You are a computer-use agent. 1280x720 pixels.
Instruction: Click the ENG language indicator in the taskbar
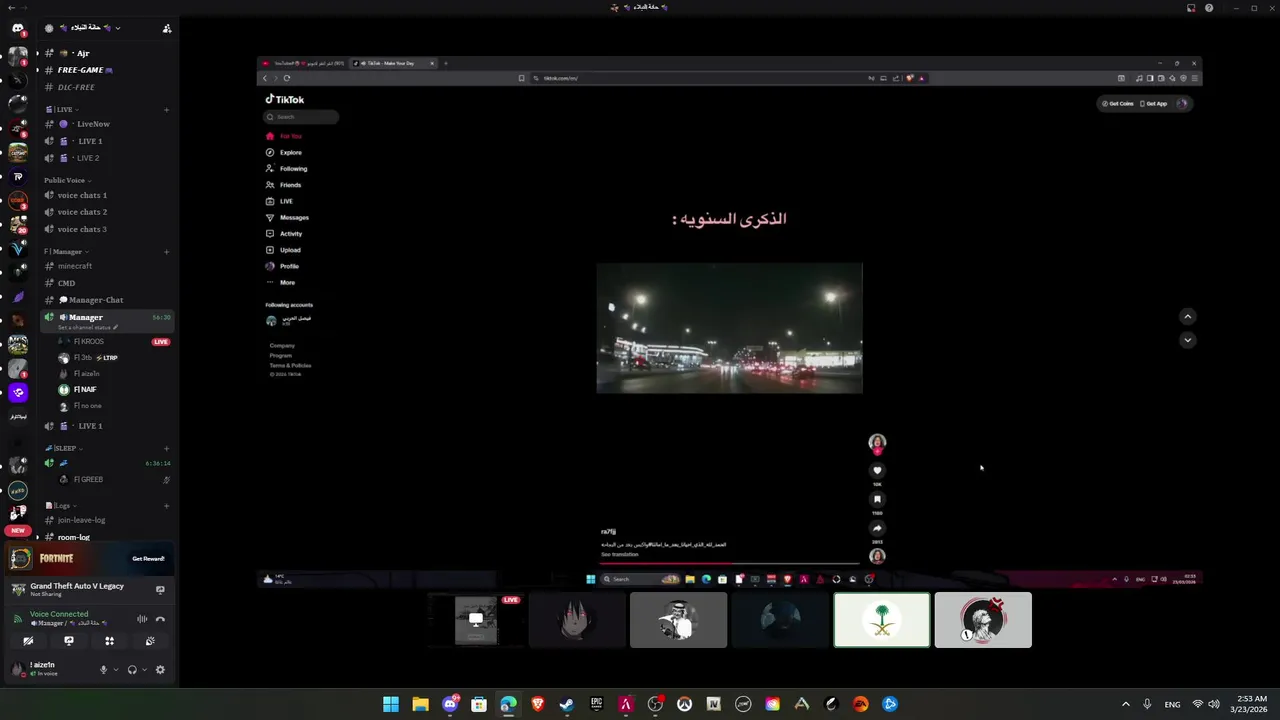pos(1172,704)
